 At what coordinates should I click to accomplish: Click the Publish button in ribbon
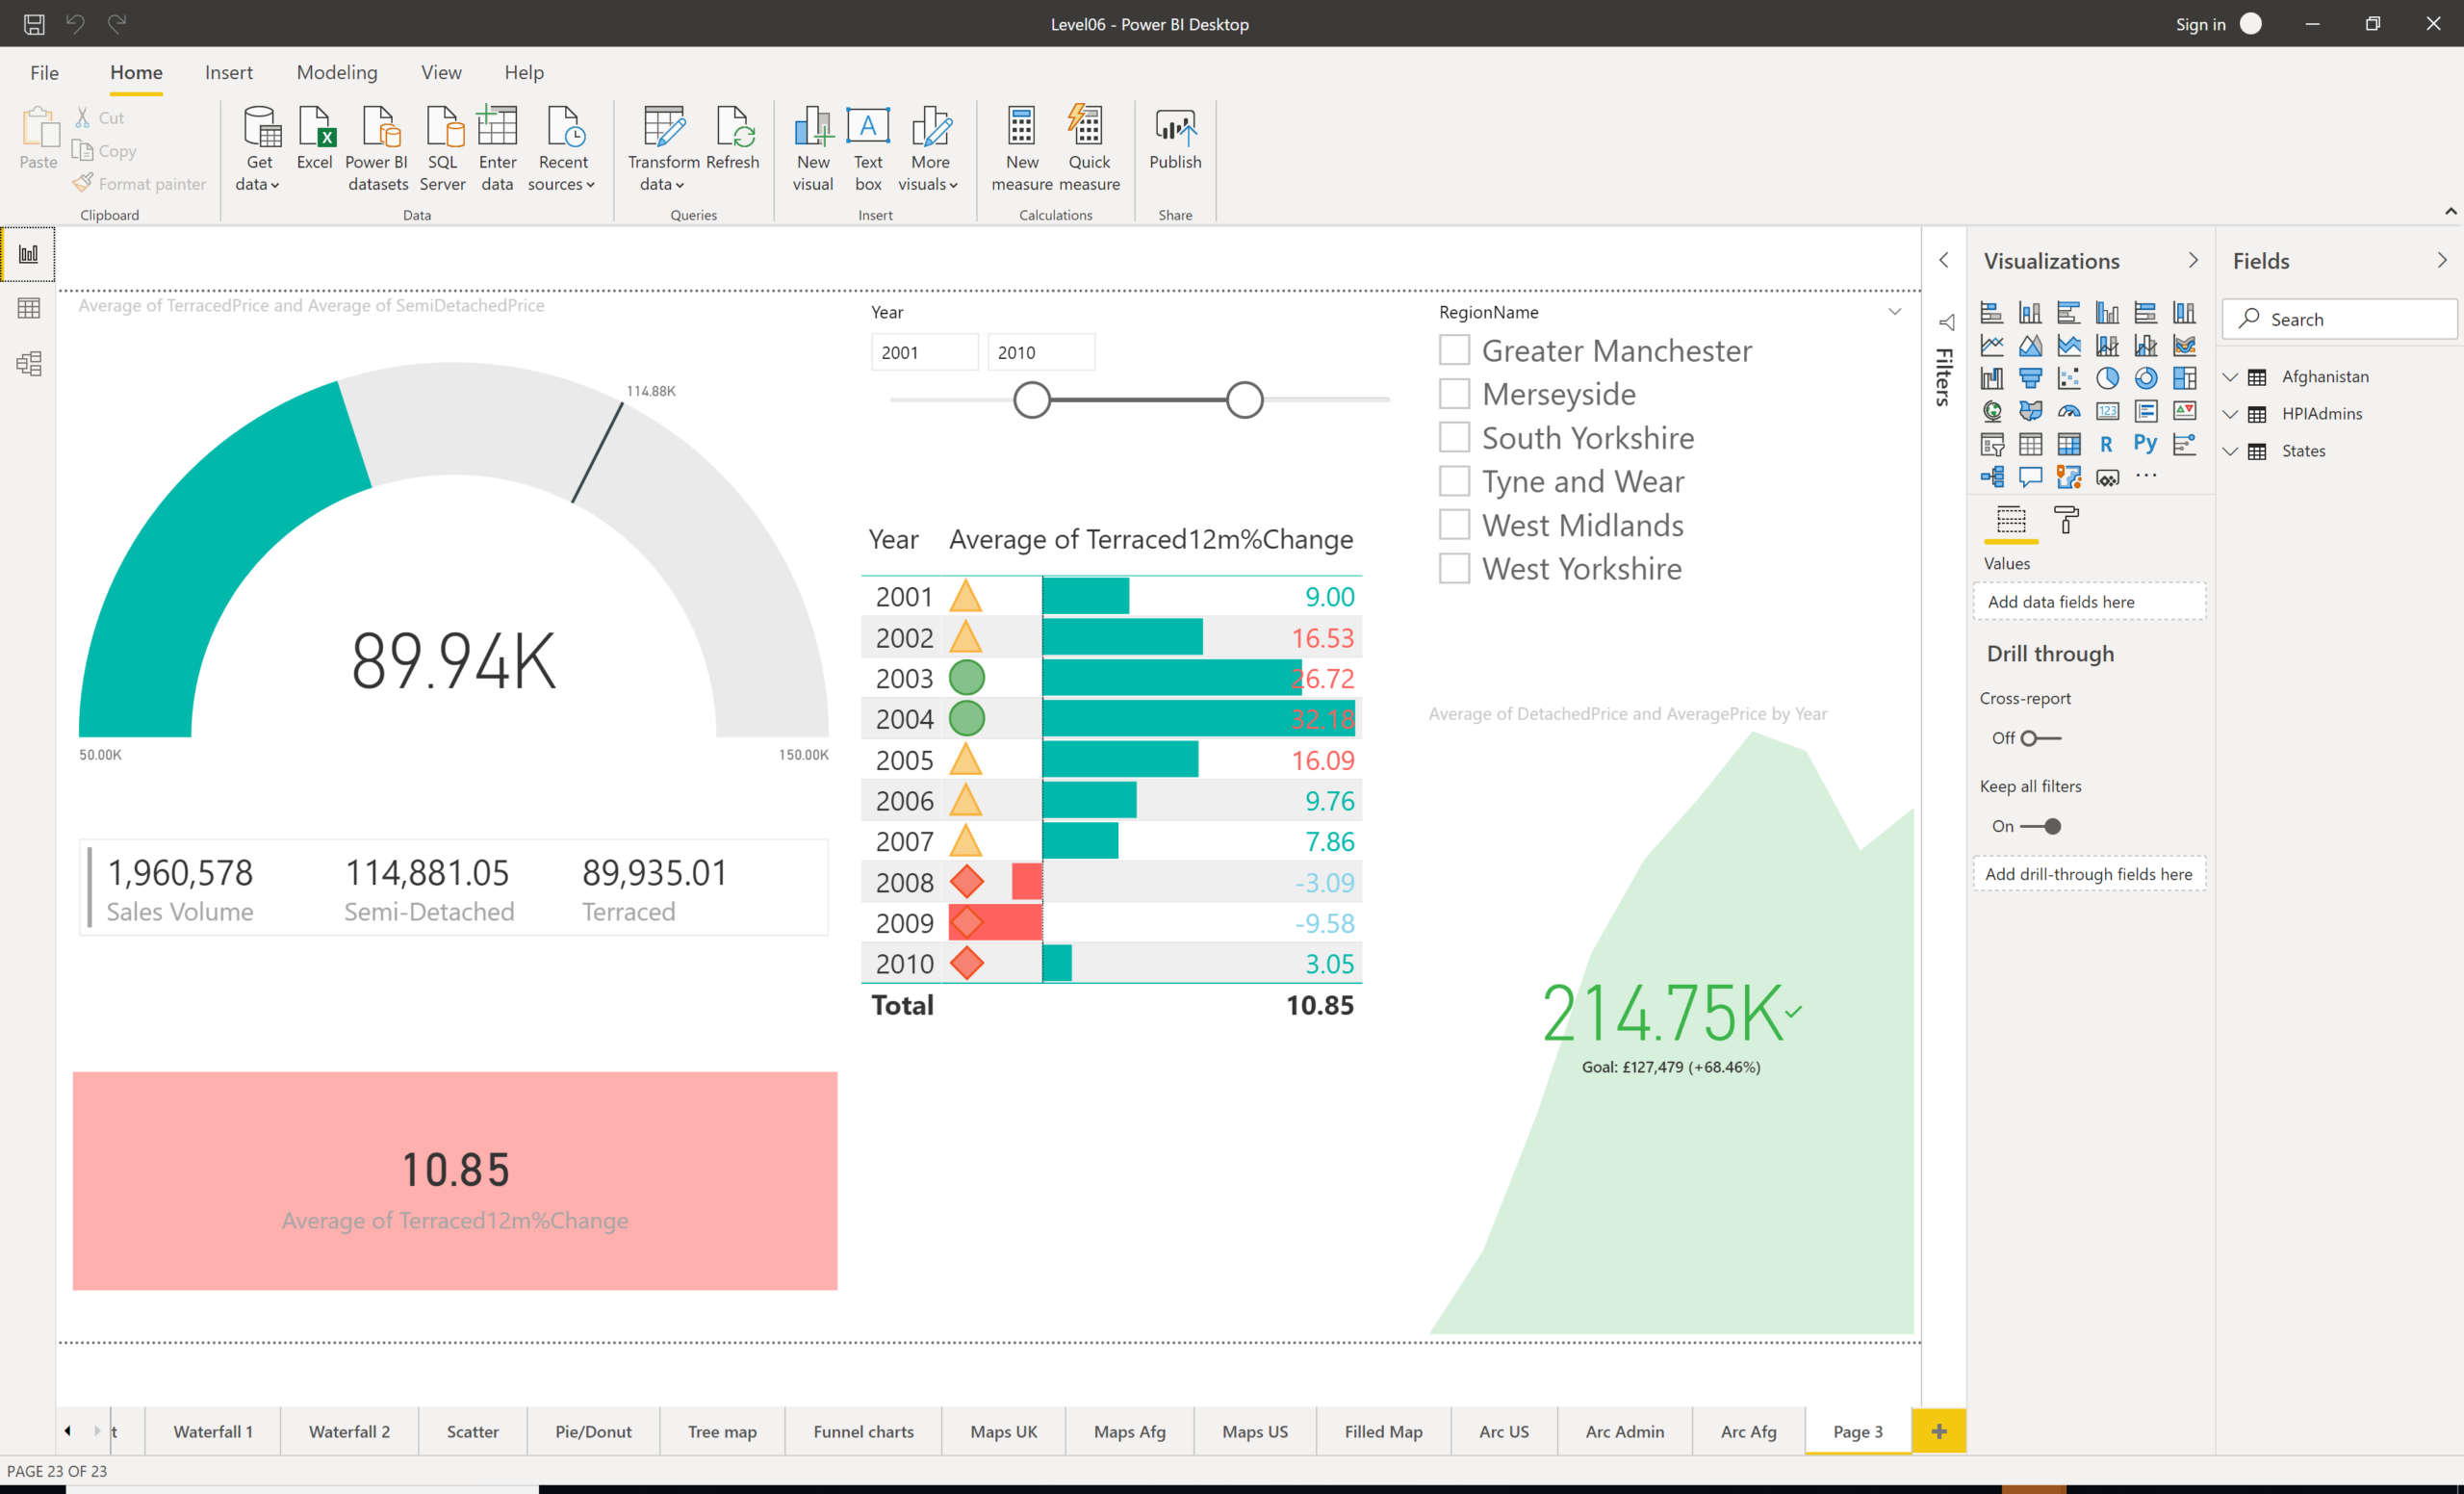[x=1175, y=140]
